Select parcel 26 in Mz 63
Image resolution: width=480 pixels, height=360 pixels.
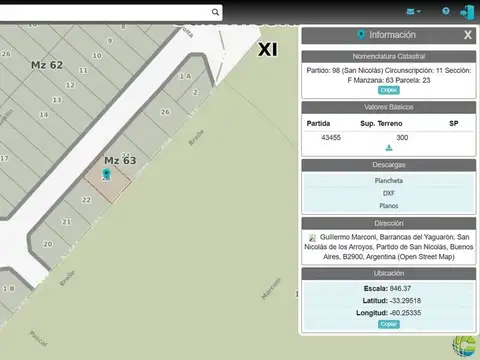(x=165, y=112)
